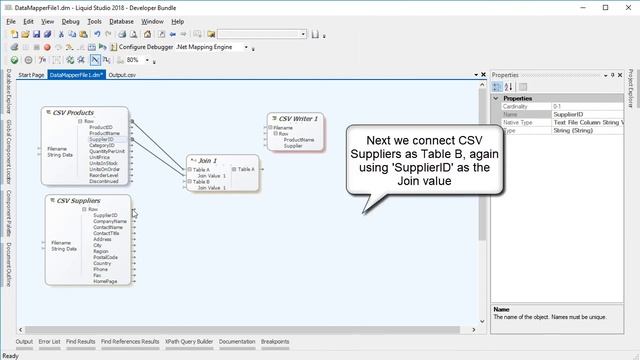Click the blue Navigate Back arrow
This screenshot has height=360, width=640.
(173, 34)
